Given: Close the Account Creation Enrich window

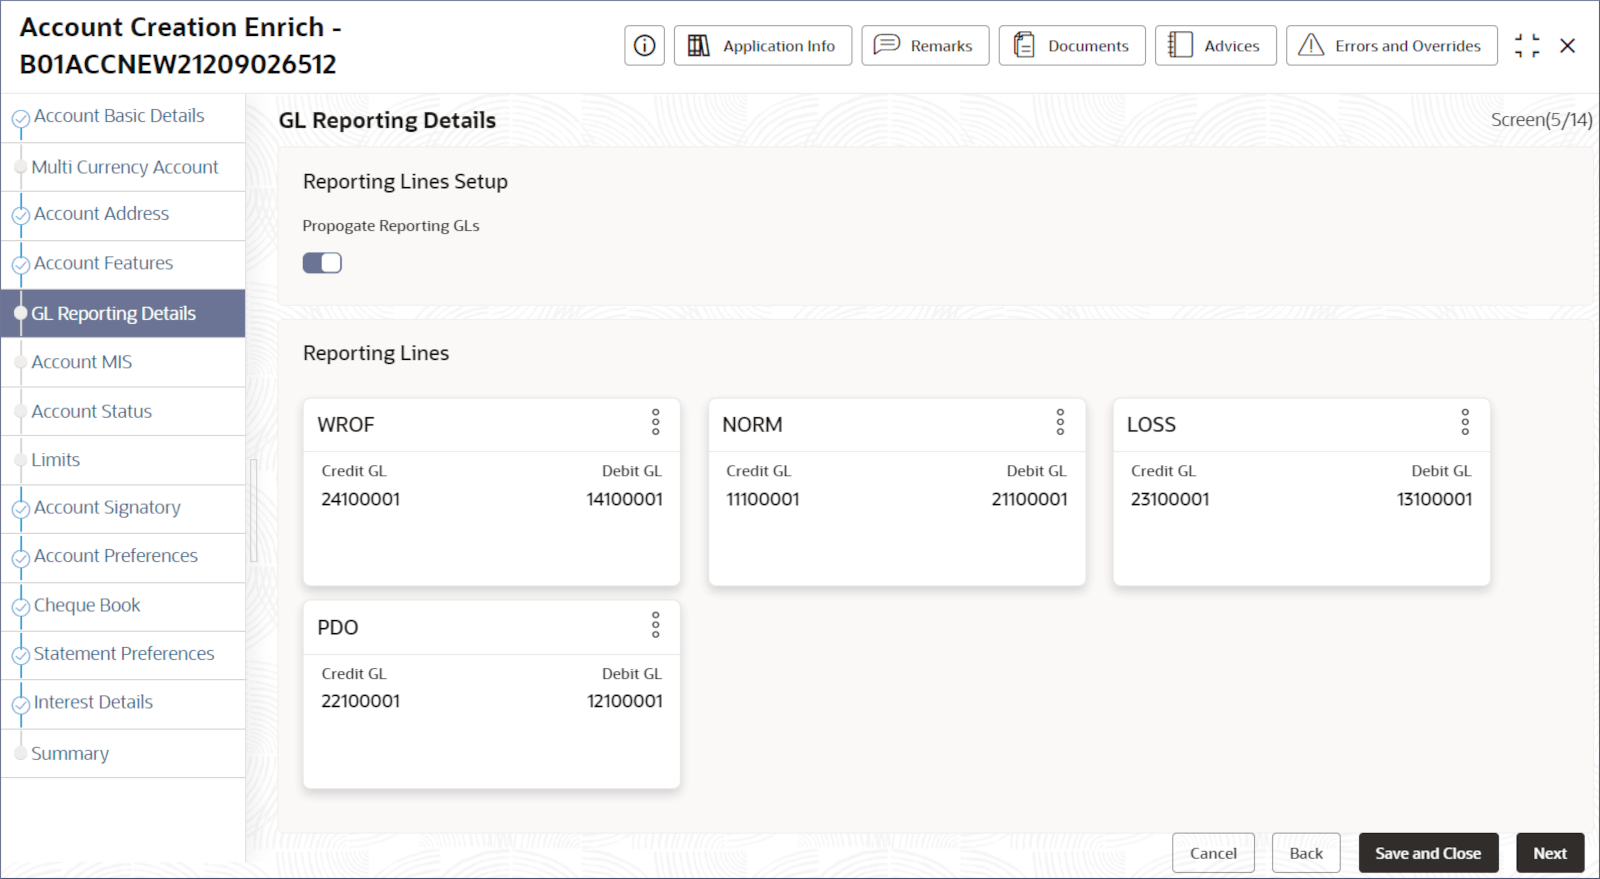Looking at the screenshot, I should coord(1568,46).
